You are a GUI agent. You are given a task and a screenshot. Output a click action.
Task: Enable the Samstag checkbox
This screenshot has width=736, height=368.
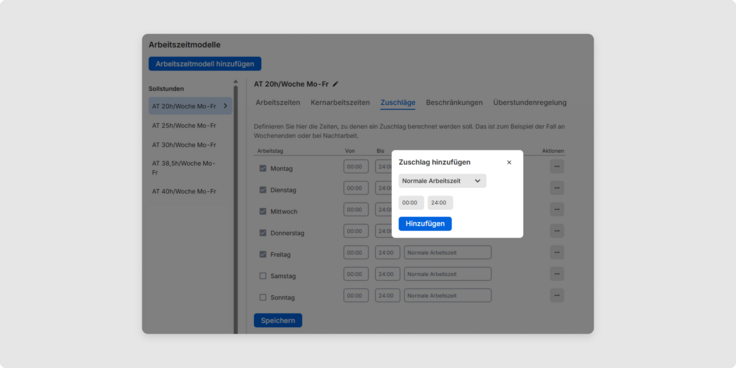click(263, 276)
